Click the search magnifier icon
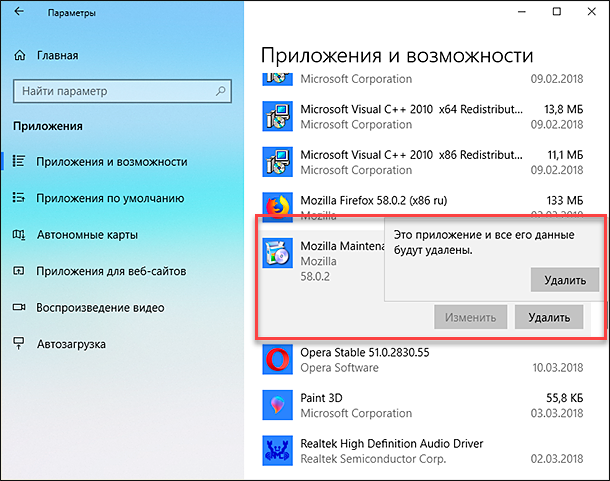 coord(221,91)
